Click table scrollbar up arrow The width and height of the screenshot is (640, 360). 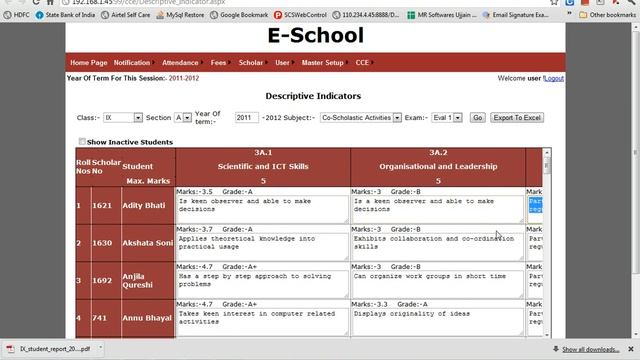(x=547, y=153)
